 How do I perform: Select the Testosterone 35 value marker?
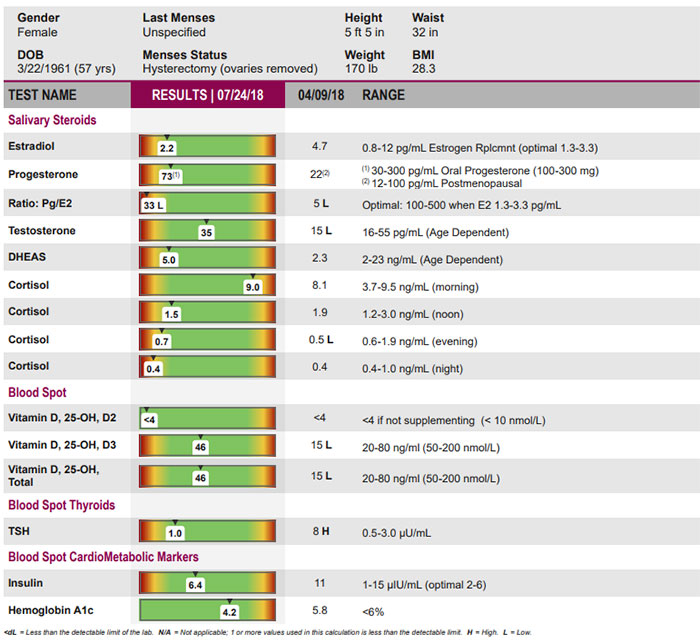(x=206, y=232)
